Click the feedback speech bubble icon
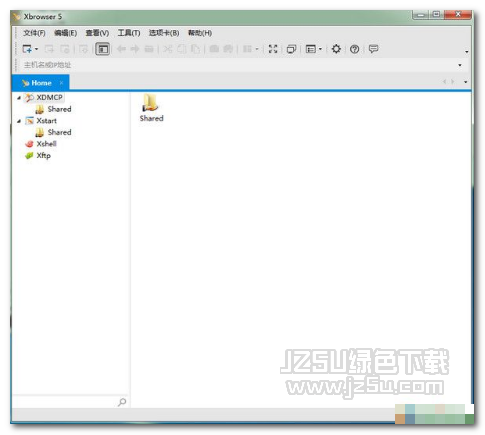This screenshot has height=435, width=485. [x=373, y=49]
